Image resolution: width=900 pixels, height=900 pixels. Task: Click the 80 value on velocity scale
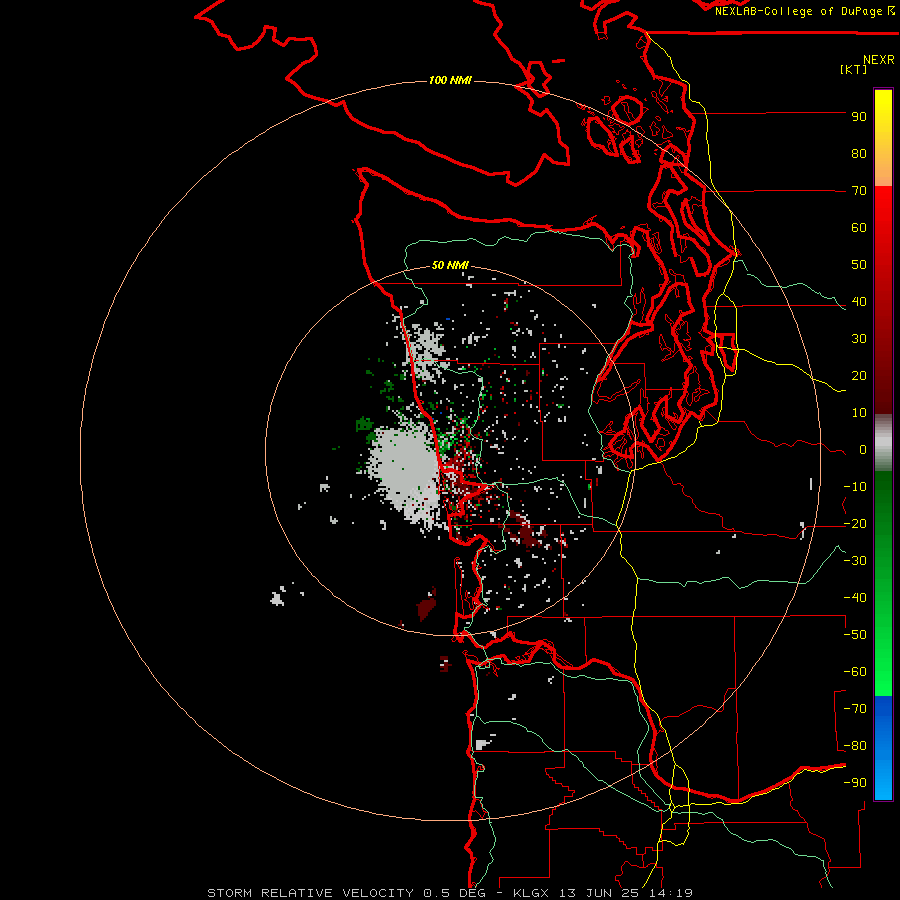pos(859,154)
